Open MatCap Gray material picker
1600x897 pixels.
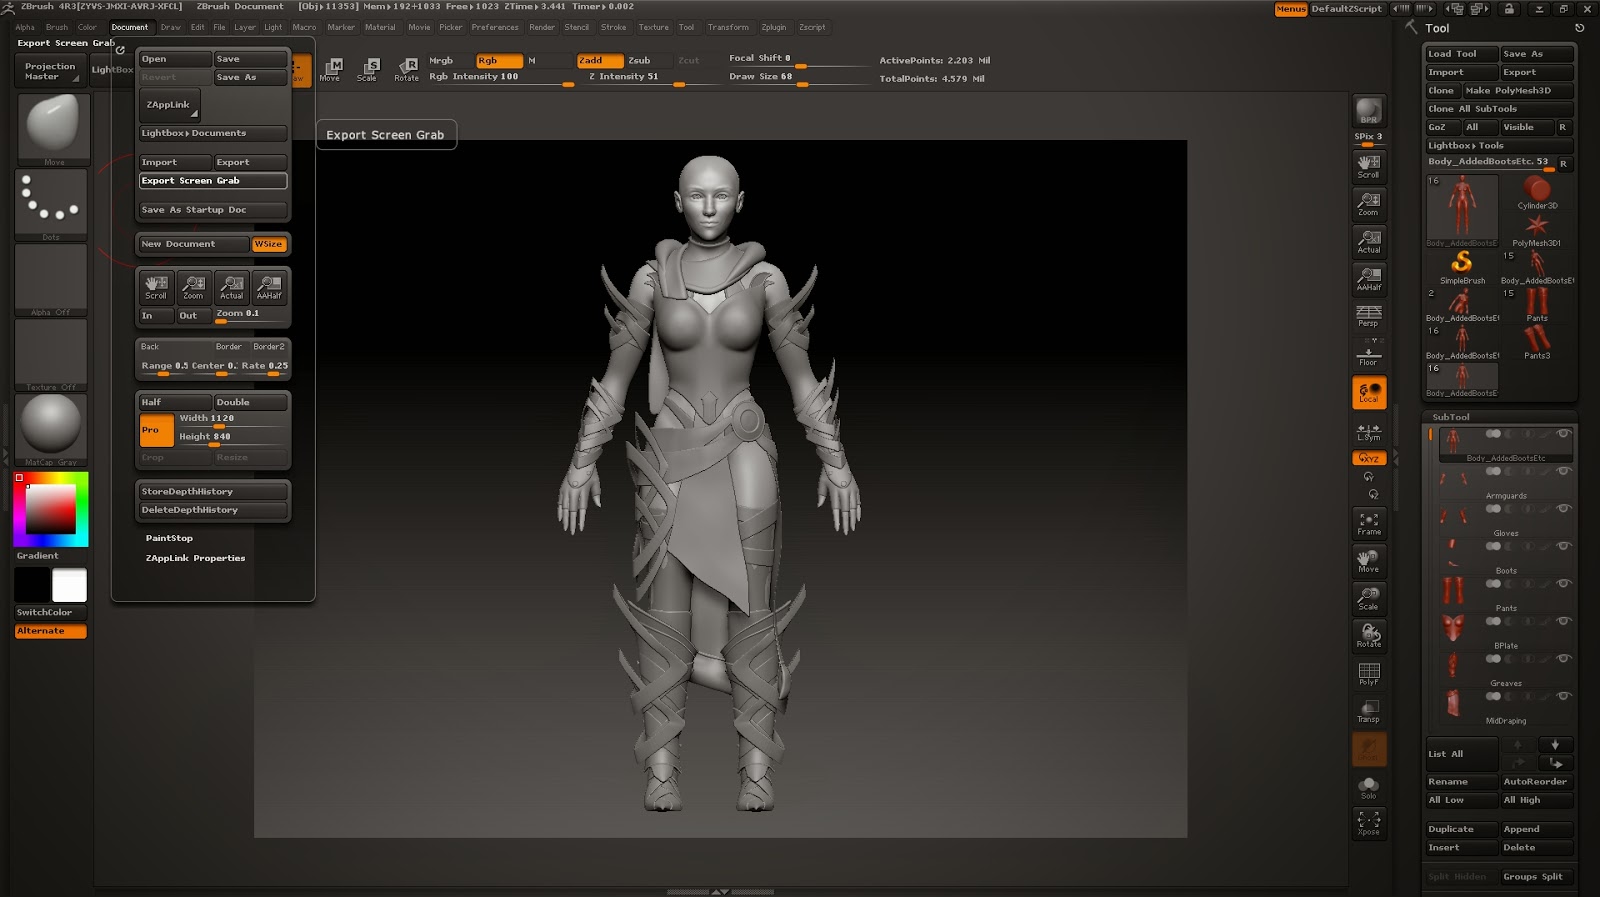point(51,430)
